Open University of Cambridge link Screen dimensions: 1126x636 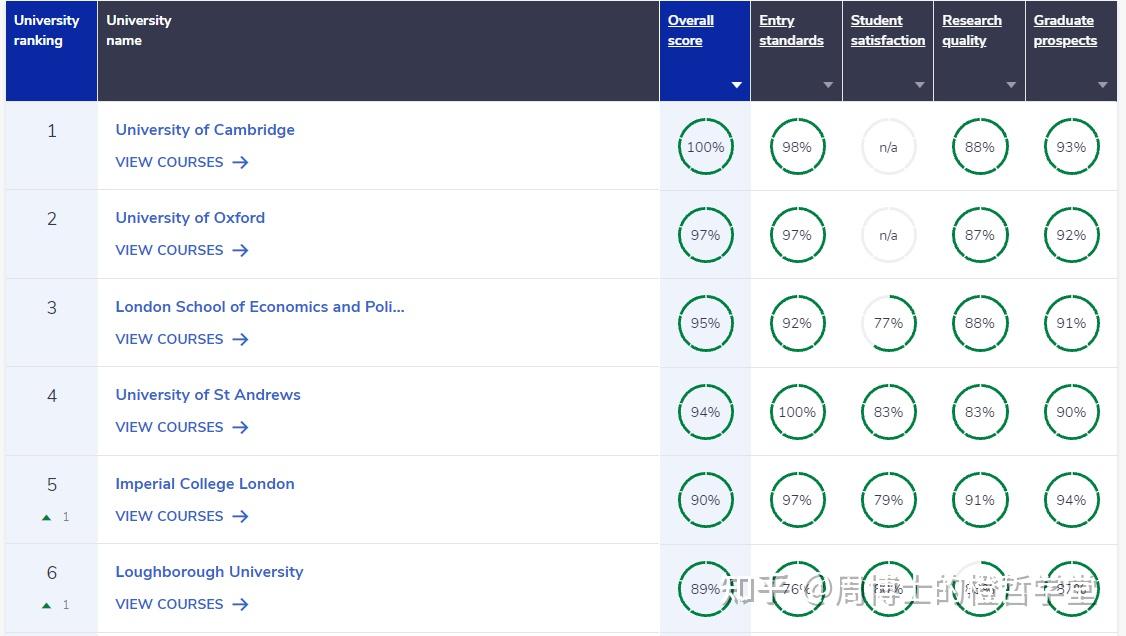[x=205, y=130]
